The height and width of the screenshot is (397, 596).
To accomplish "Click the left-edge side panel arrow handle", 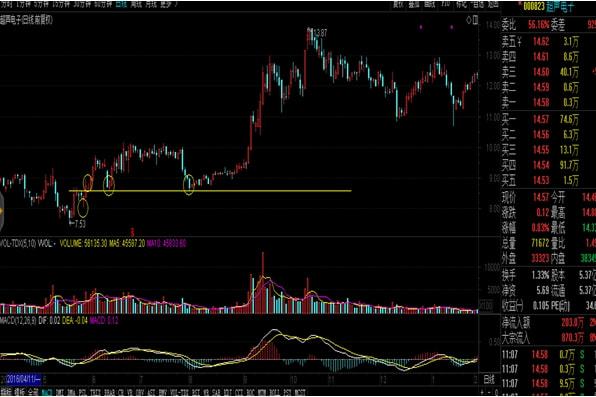I will click(2, 211).
